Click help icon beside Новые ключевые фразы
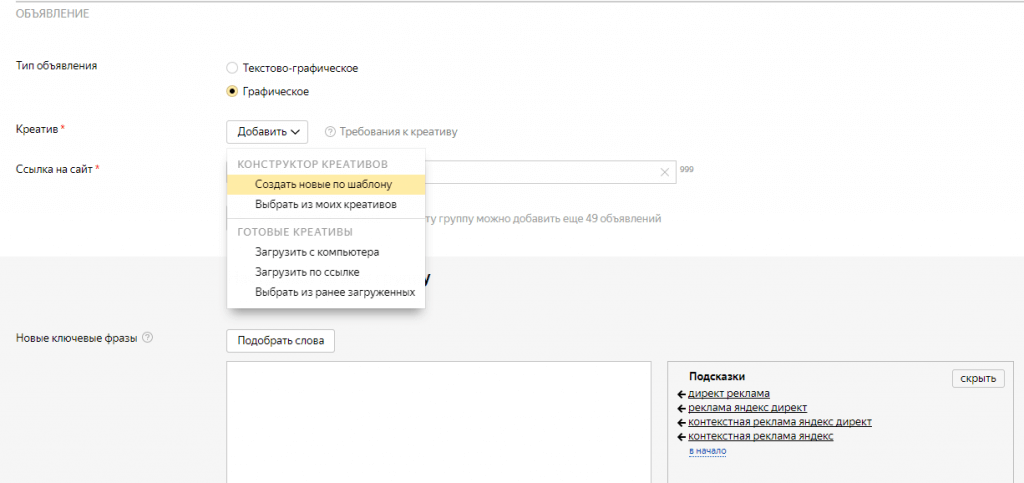 click(x=147, y=338)
